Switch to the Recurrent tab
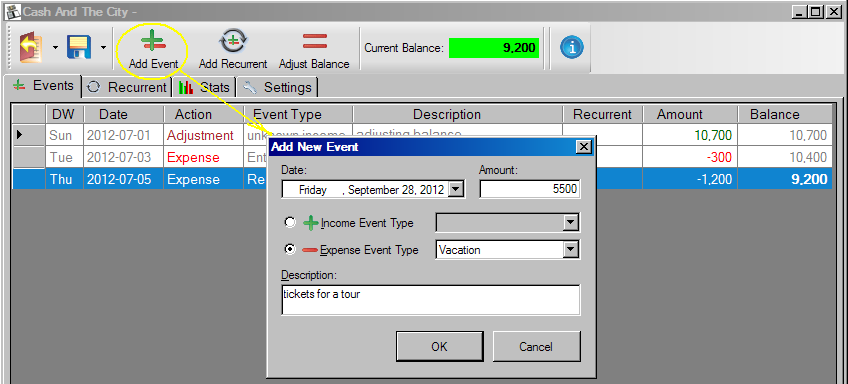This screenshot has height=384, width=848. point(127,88)
